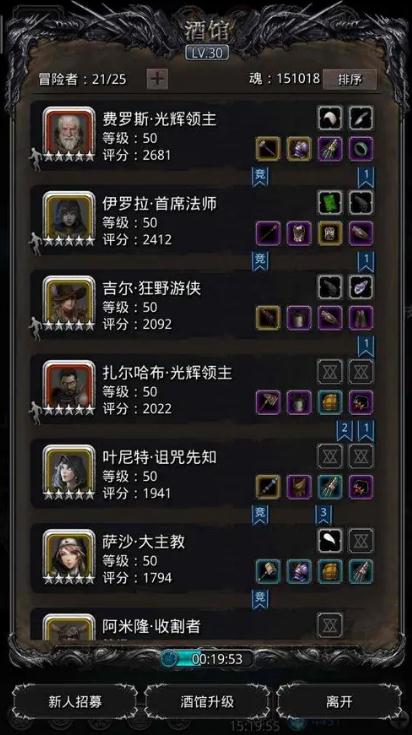The width and height of the screenshot is (412, 735).
Task: Select 萨沙·大主教's white feather item slot
Action: tap(330, 540)
